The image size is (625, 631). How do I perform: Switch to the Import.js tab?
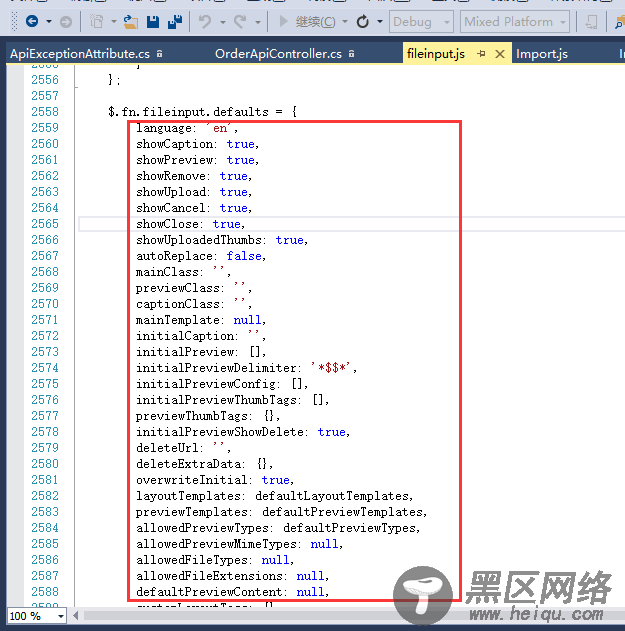point(542,54)
